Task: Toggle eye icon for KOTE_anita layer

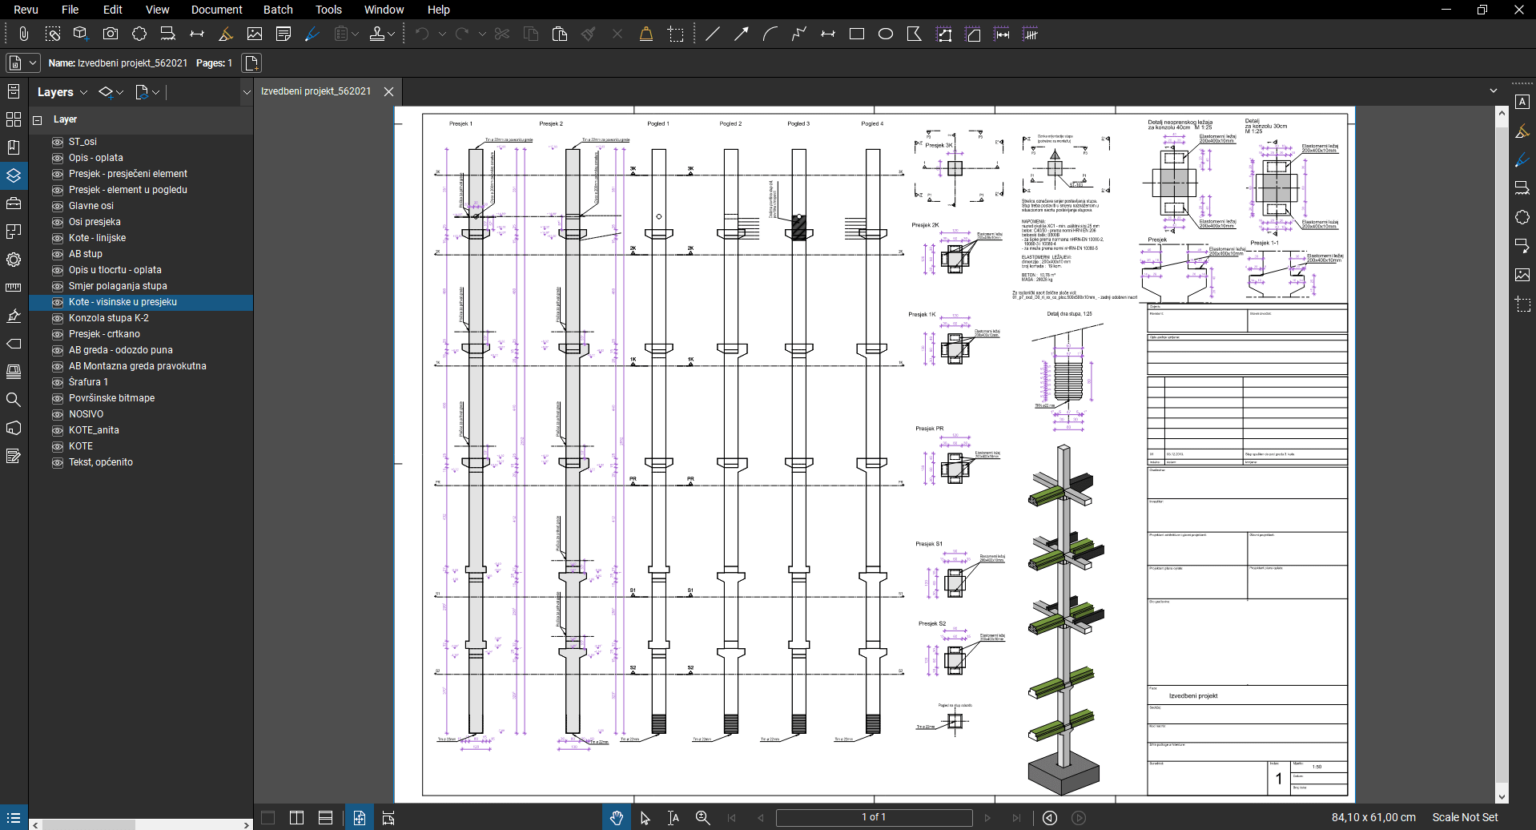Action: click(57, 430)
